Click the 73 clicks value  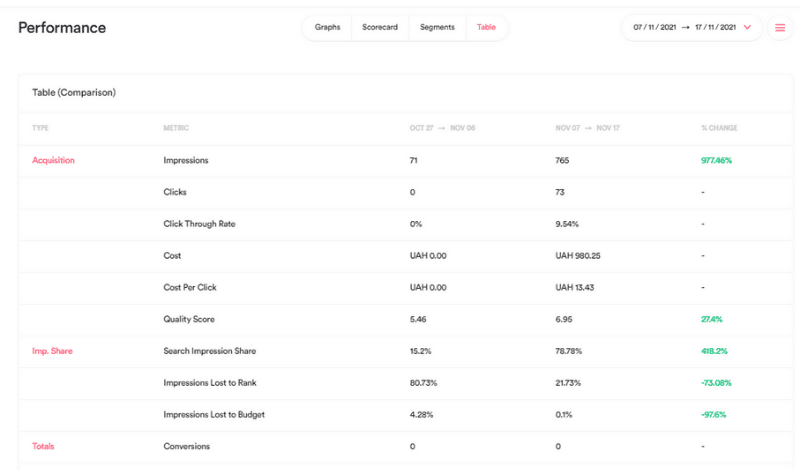coord(560,192)
